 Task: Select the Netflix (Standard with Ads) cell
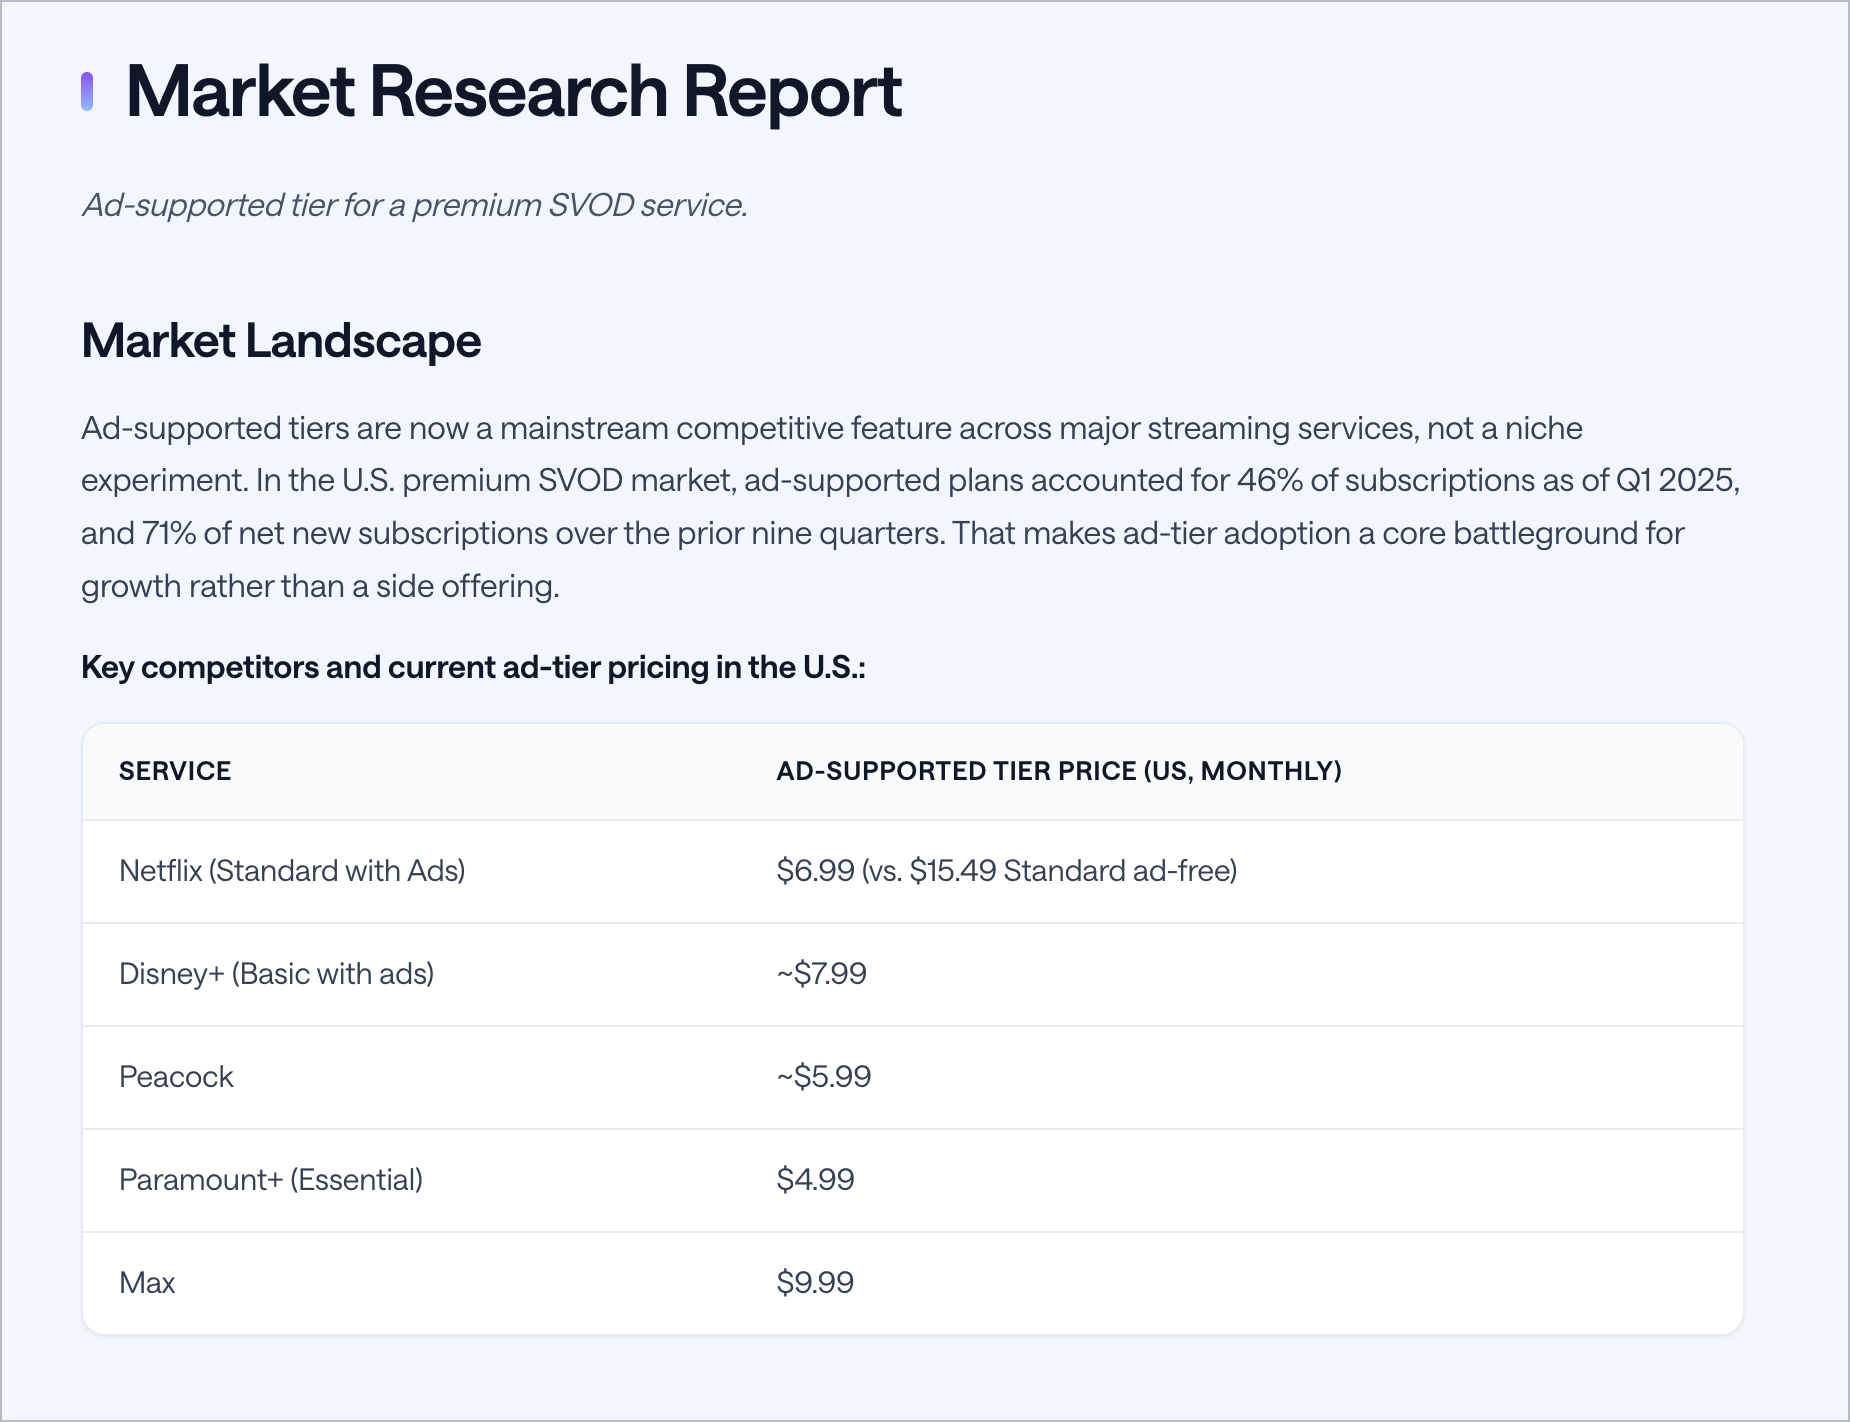292,871
